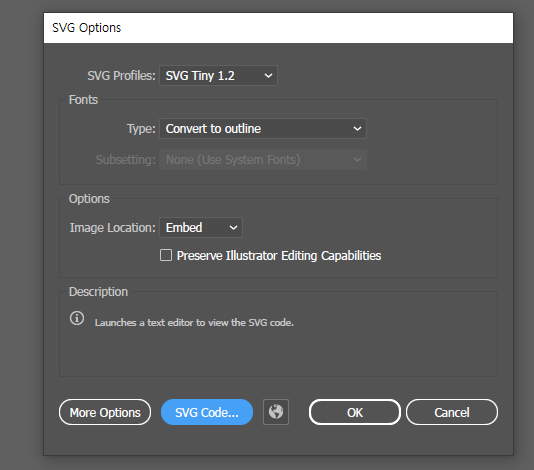
Task: Click the 'Image Location:' label
Action: coord(113,228)
